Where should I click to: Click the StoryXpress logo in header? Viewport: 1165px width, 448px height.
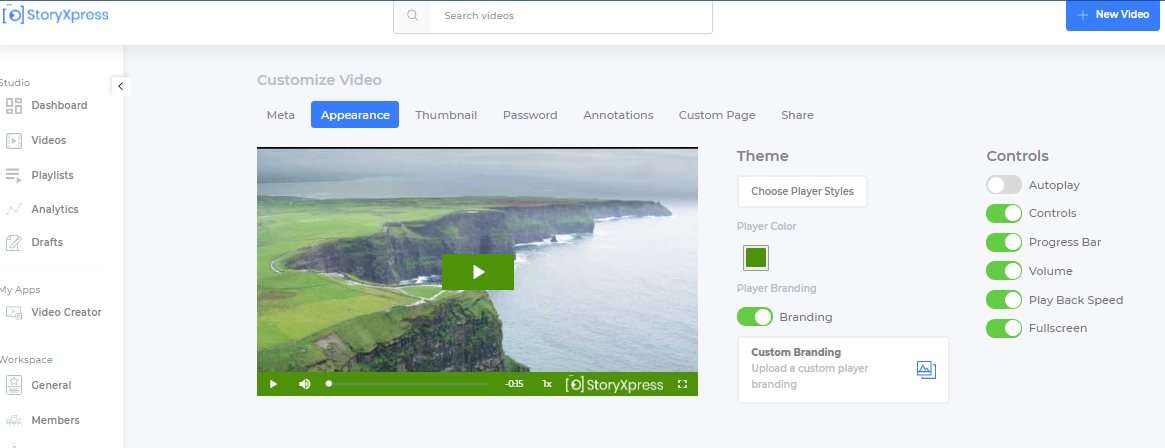56,14
